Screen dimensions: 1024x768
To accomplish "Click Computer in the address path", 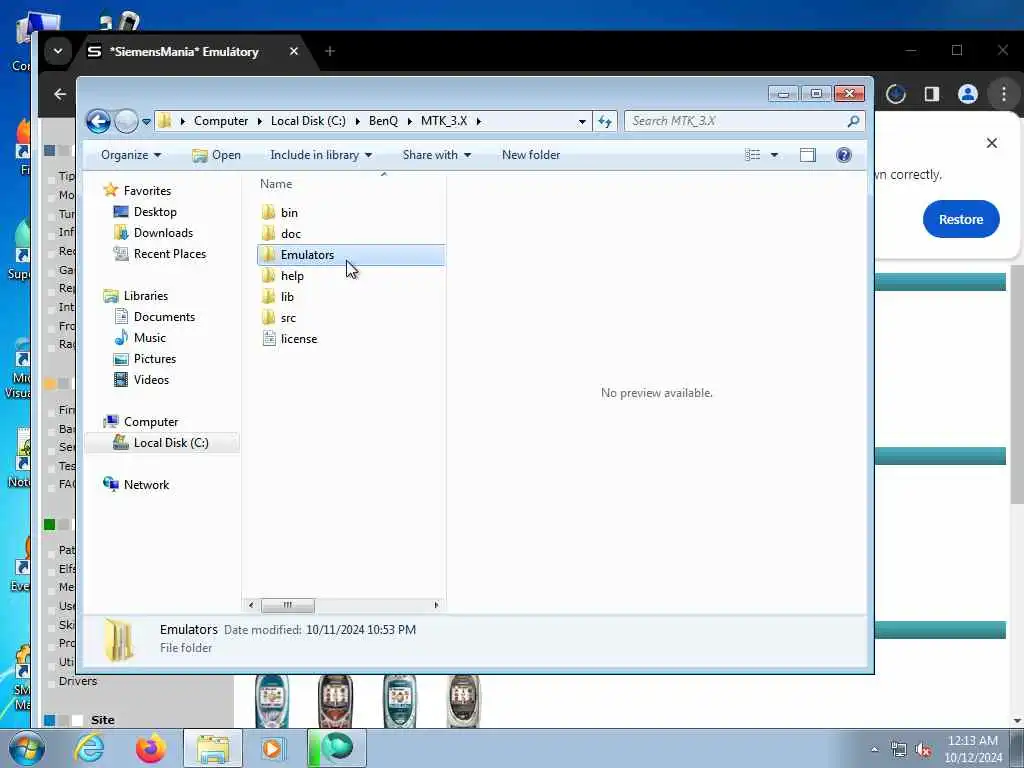I will point(221,121).
